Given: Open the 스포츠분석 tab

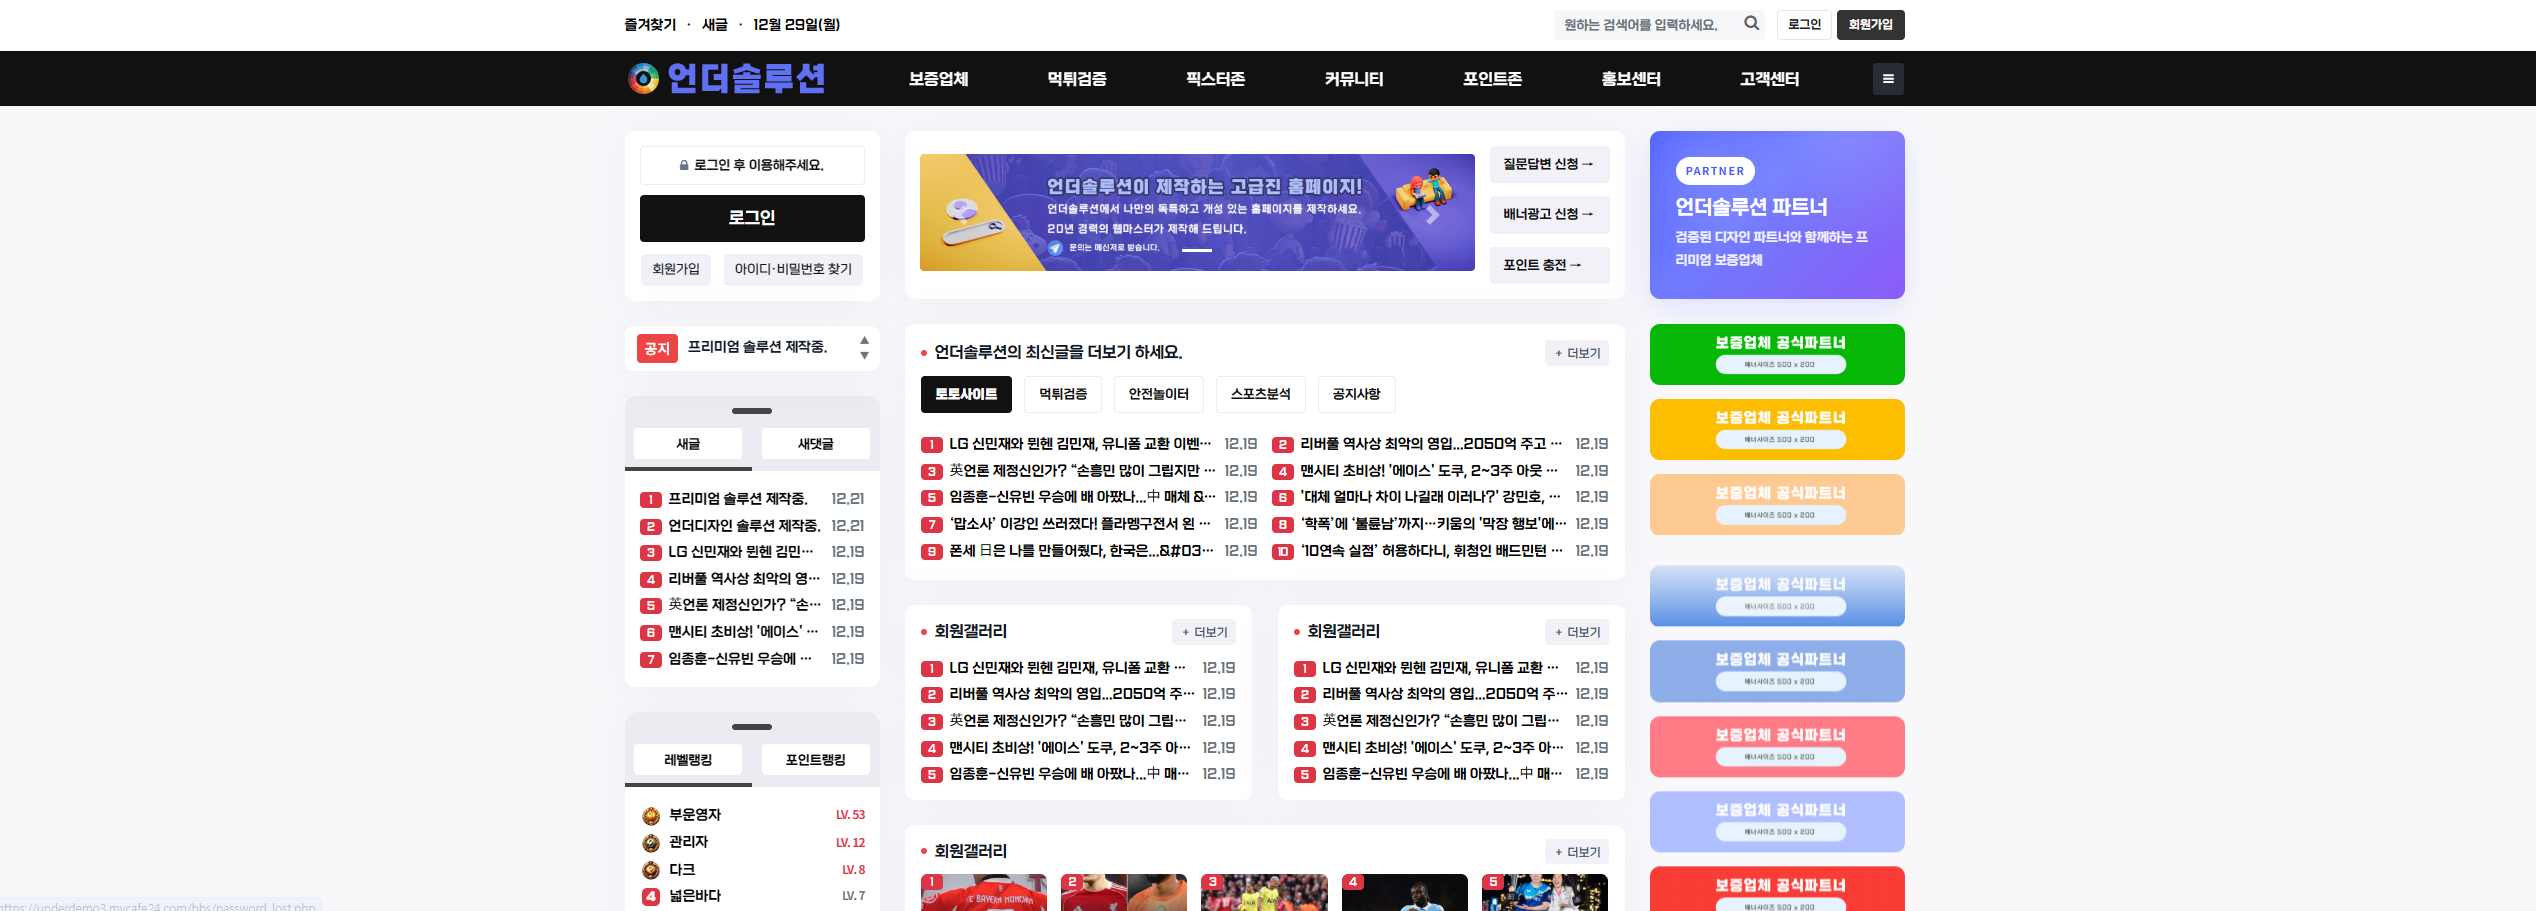Looking at the screenshot, I should (1260, 394).
